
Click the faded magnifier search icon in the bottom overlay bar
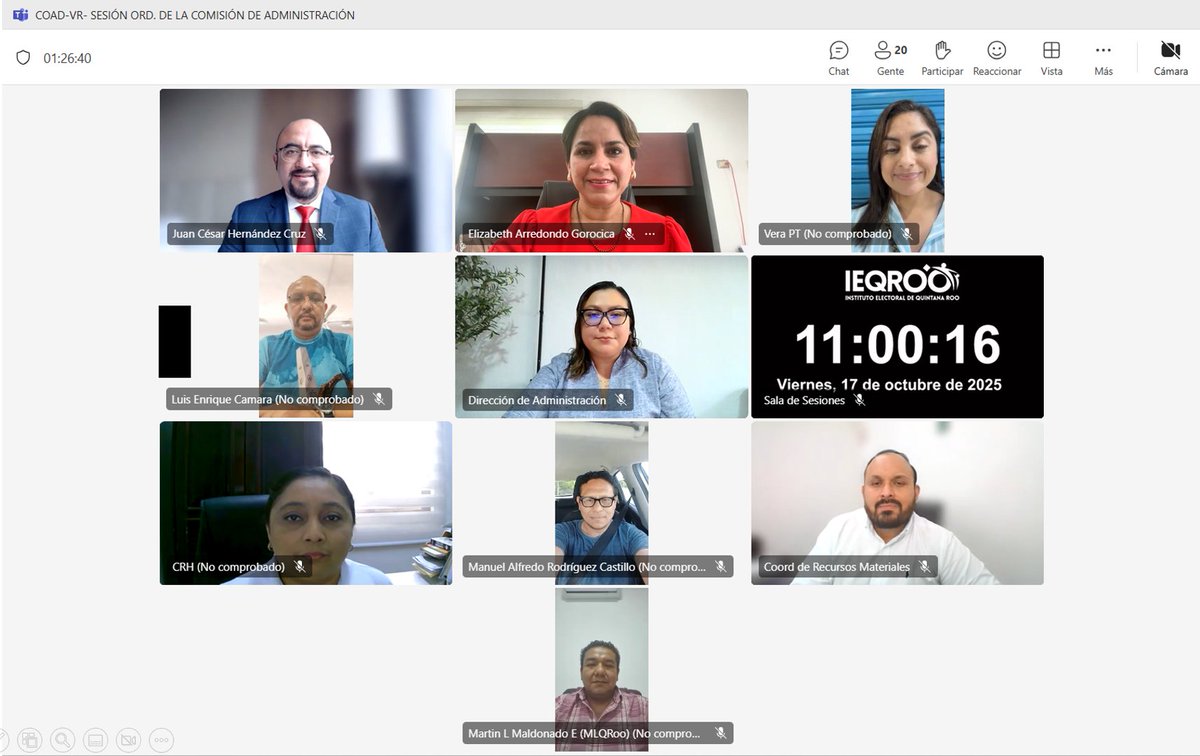[x=62, y=740]
